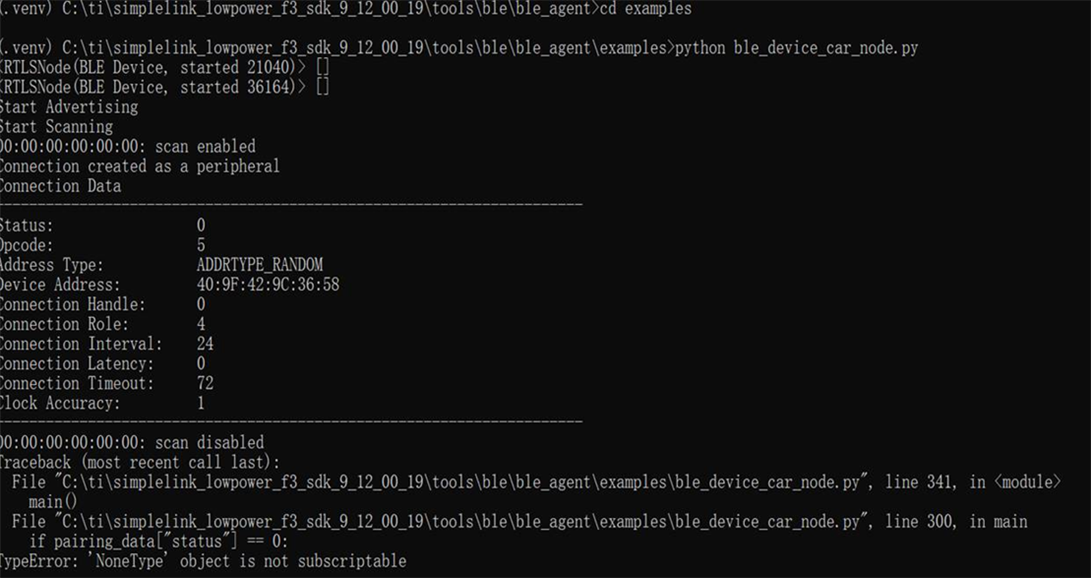Click the file path with line 300

tap(519, 522)
